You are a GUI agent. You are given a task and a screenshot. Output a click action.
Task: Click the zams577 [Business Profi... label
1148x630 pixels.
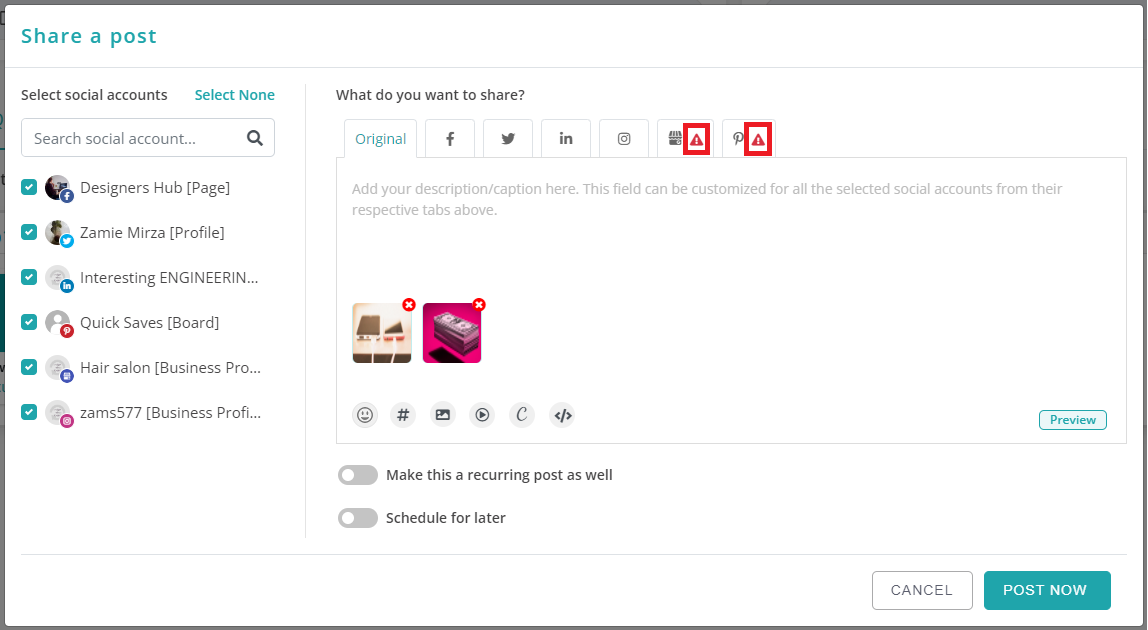pyautogui.click(x=171, y=413)
